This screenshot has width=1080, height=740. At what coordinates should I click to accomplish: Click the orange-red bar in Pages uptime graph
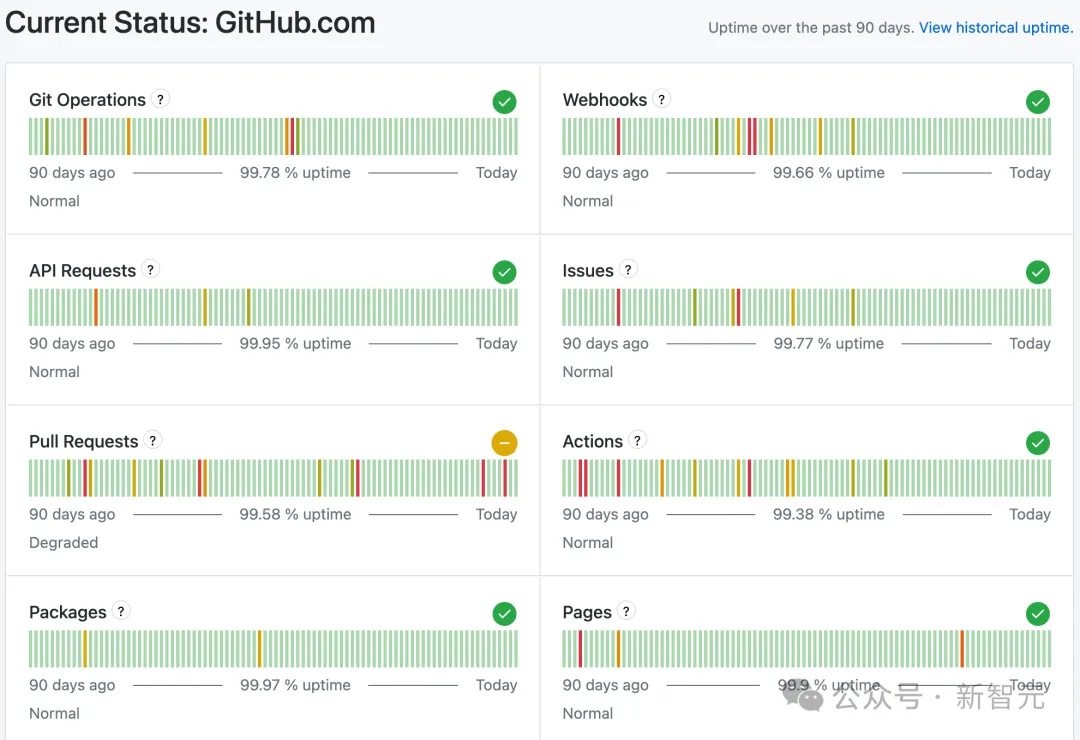coord(962,649)
